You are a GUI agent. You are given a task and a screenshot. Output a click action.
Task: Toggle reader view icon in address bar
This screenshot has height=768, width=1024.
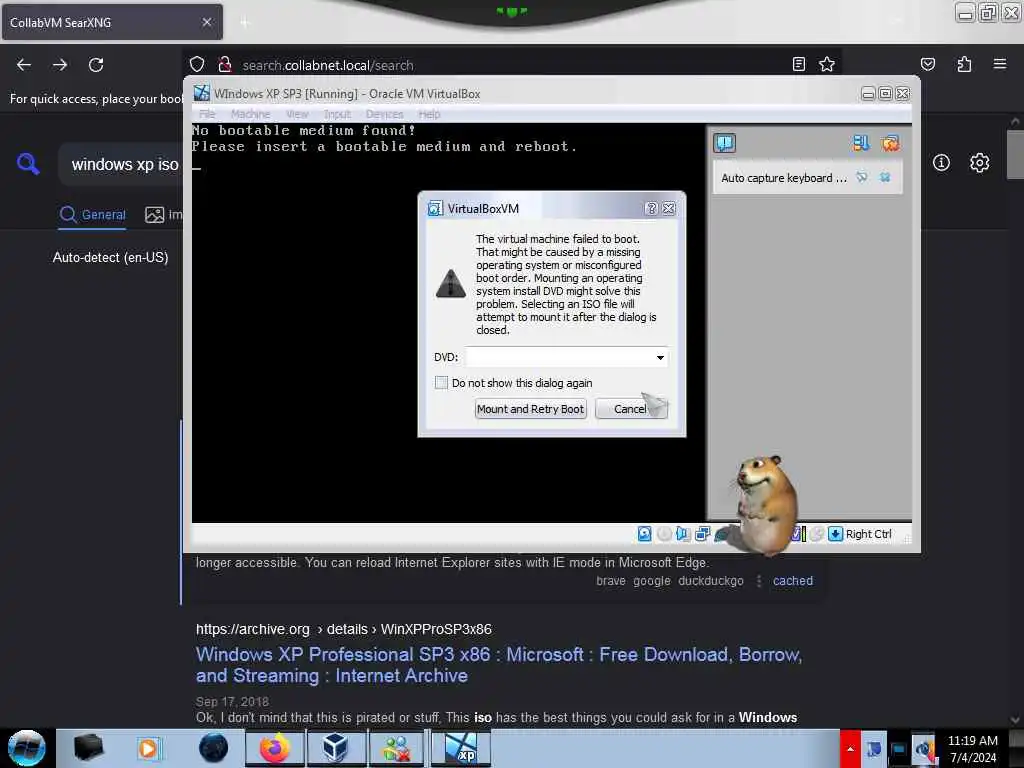tap(798, 64)
